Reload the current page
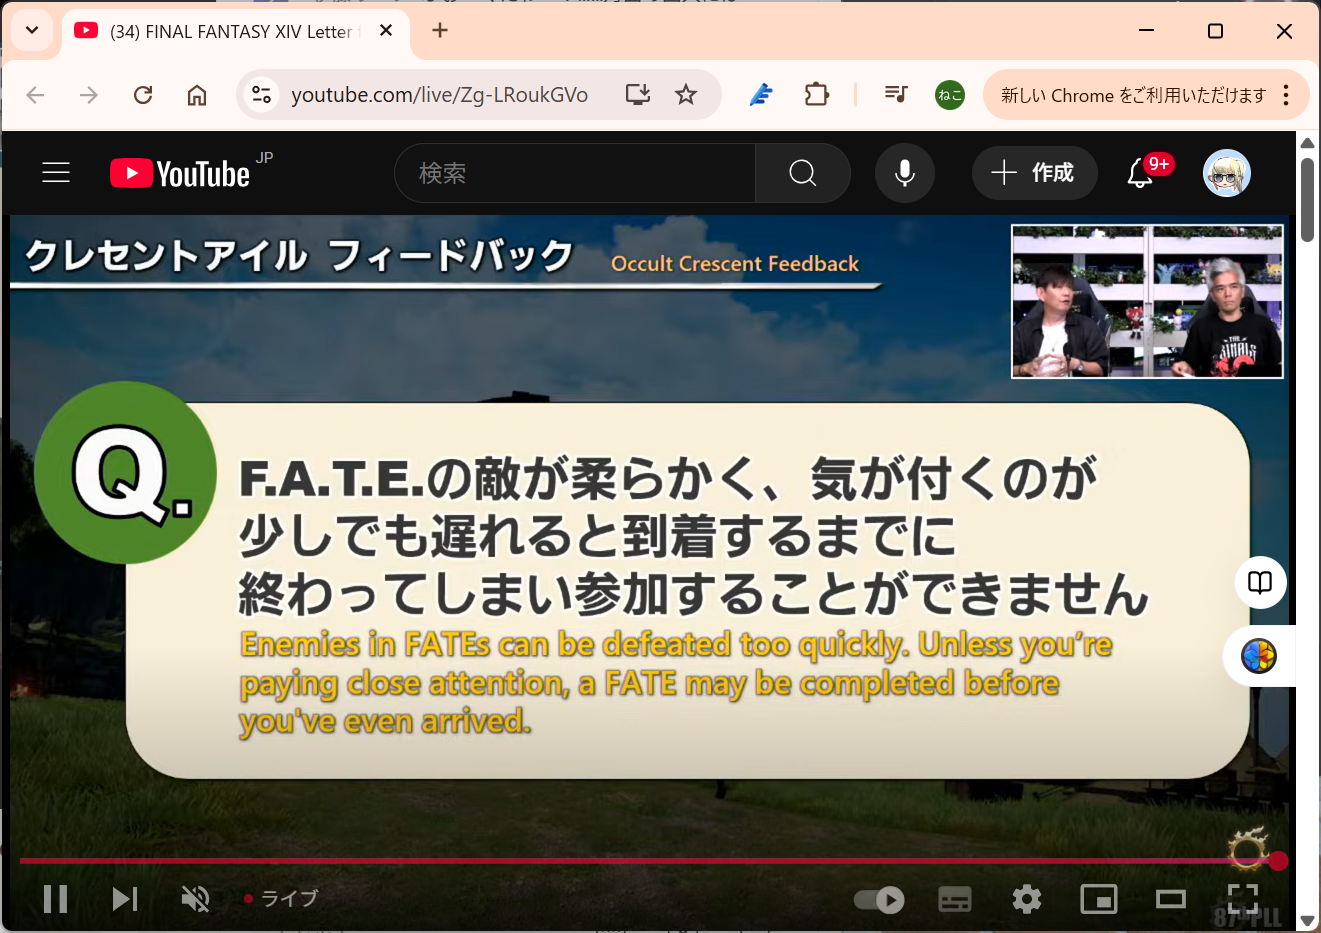The height and width of the screenshot is (933, 1321). [x=143, y=95]
